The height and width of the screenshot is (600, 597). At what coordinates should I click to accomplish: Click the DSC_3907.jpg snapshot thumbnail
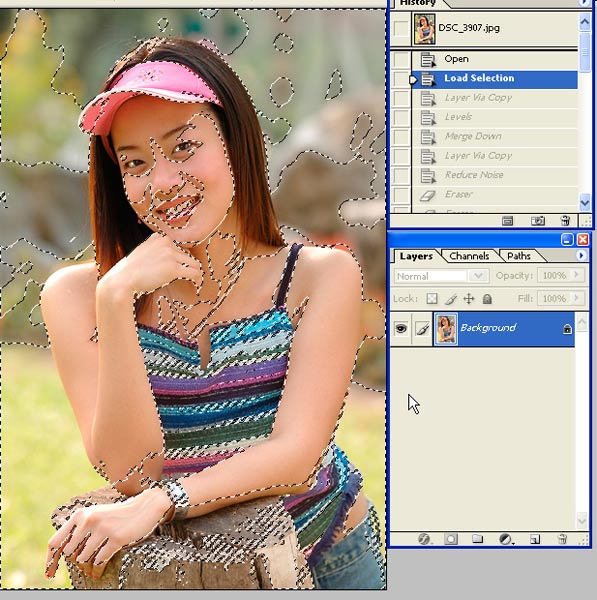424,29
